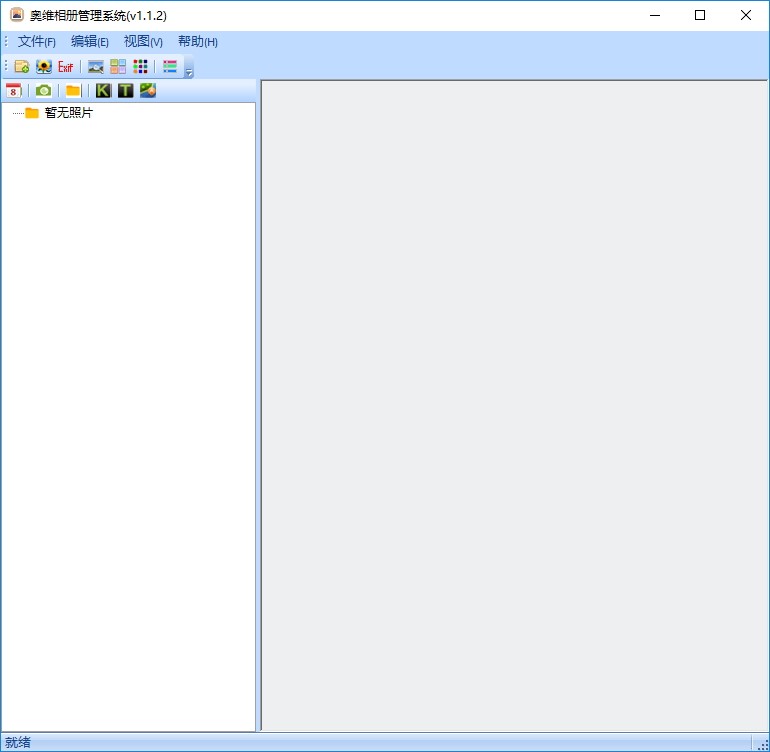
Task: Click the sunflower photo toolbar icon
Action: click(44, 66)
